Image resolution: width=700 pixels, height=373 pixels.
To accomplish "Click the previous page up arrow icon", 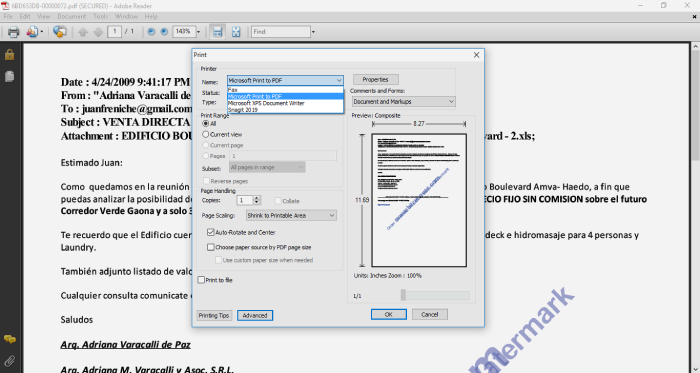I will tap(83, 32).
